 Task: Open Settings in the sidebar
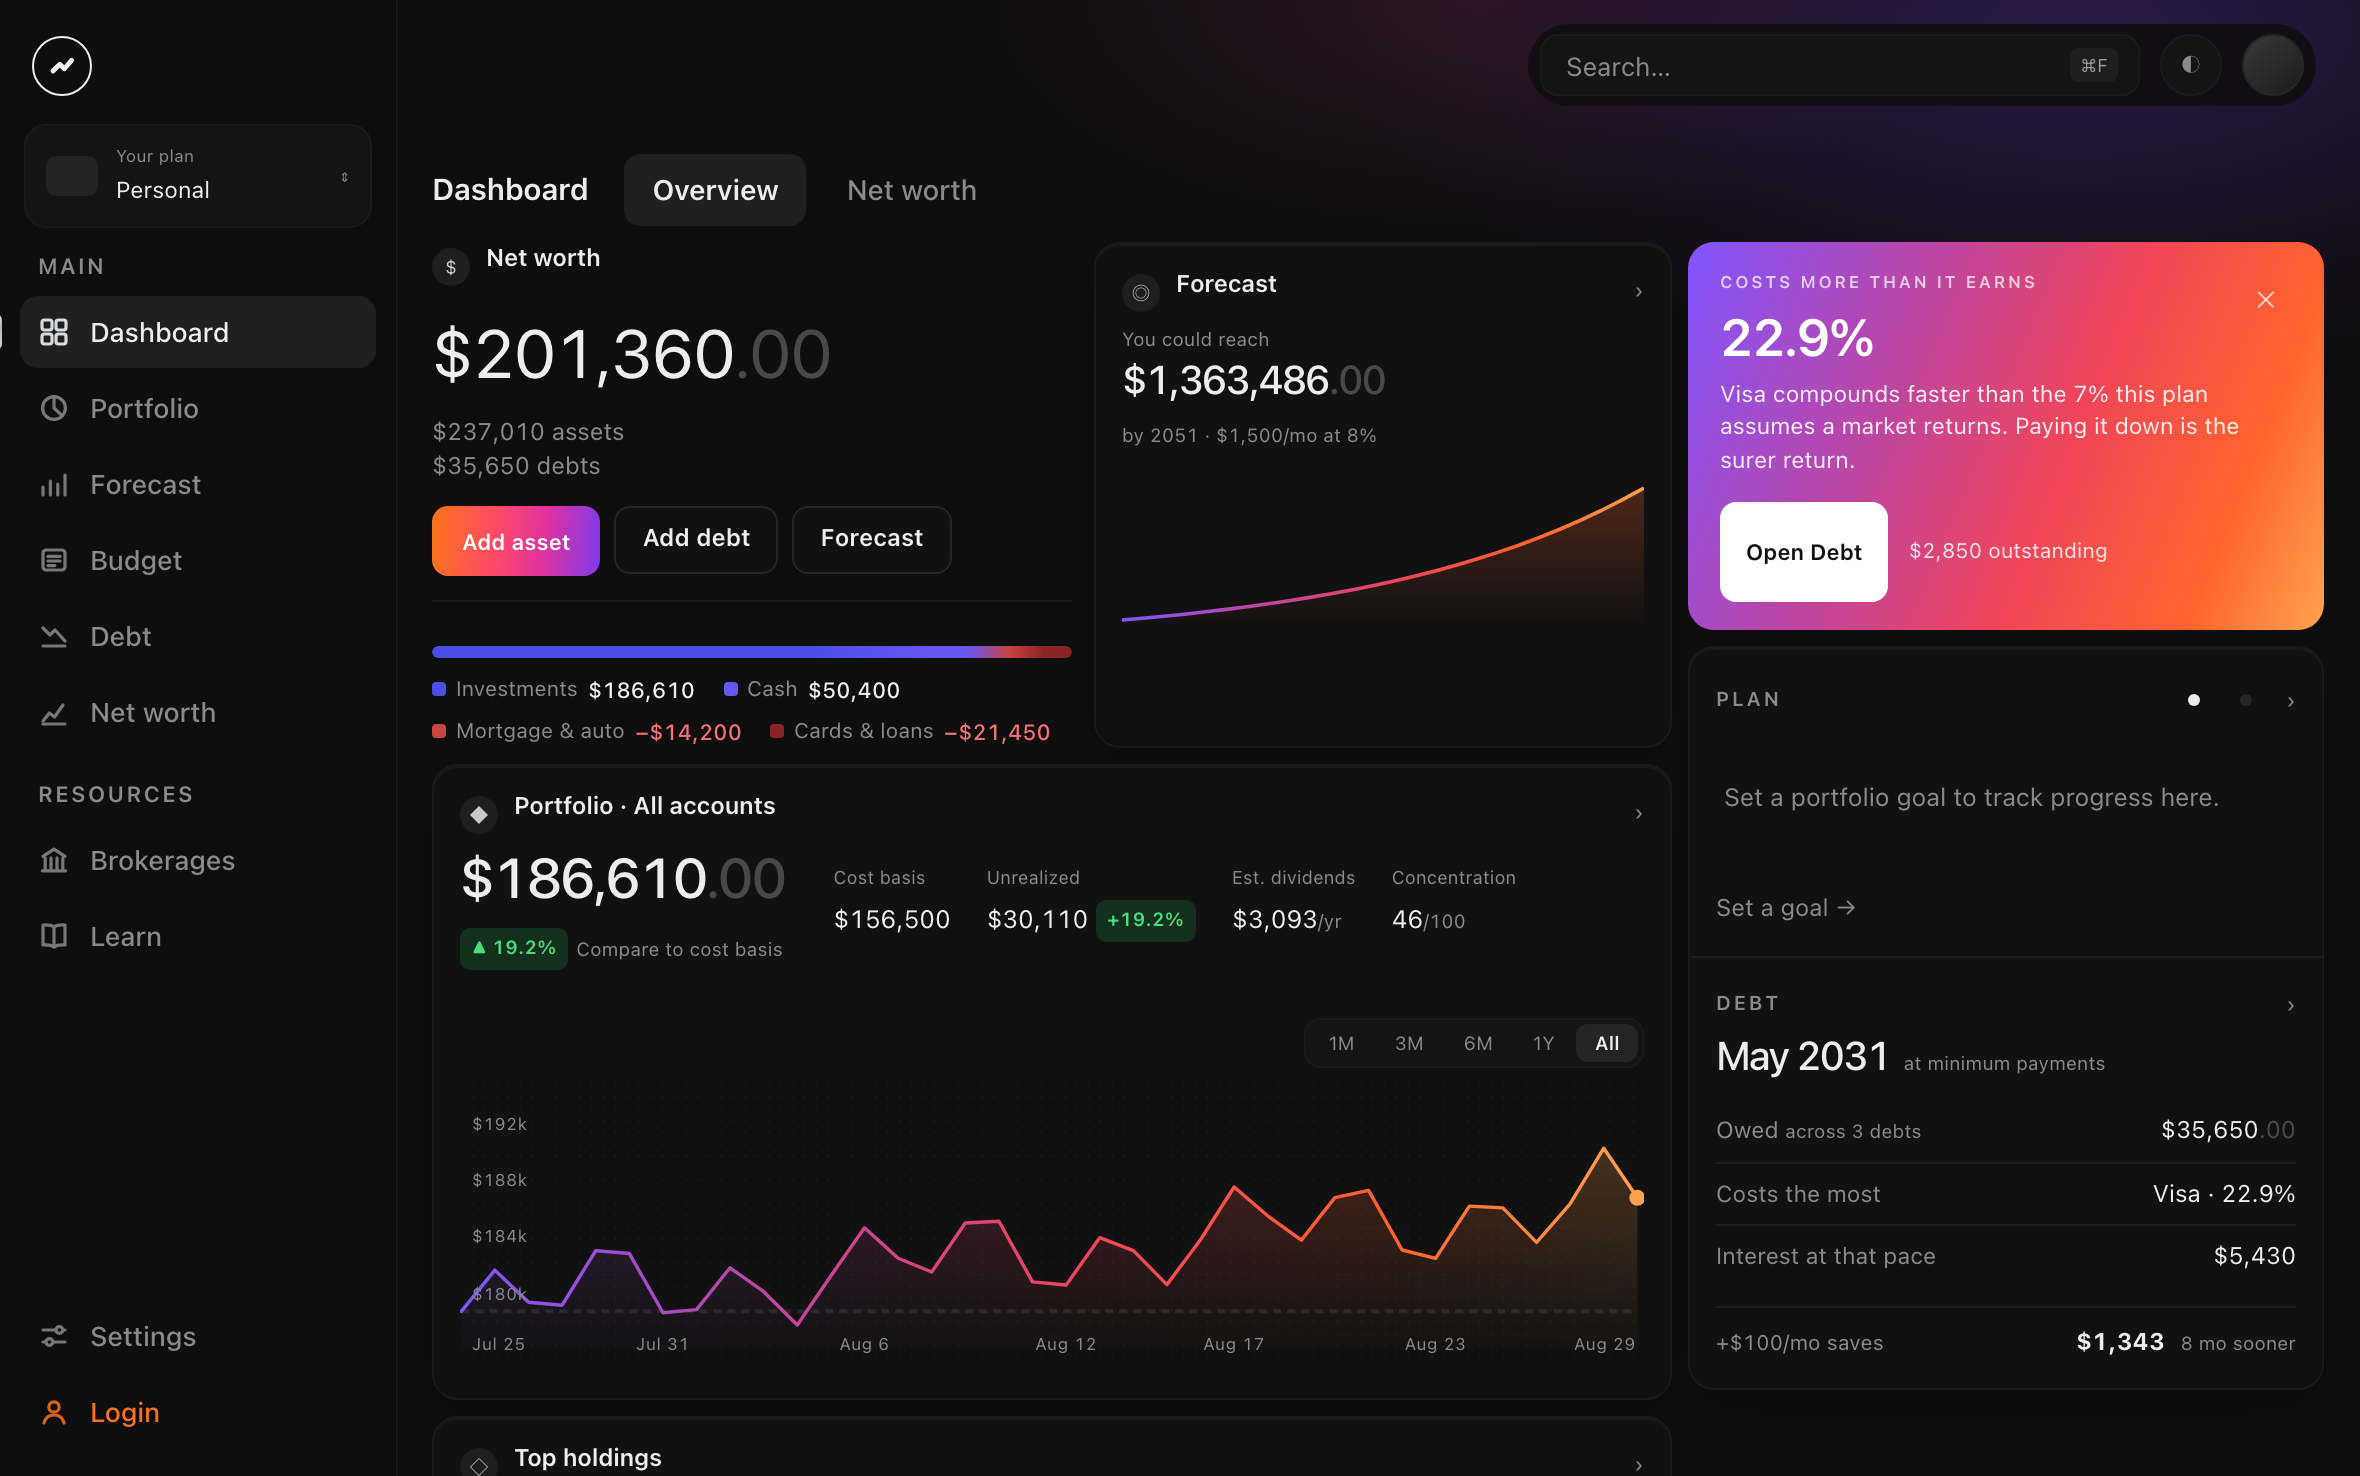198,1336
